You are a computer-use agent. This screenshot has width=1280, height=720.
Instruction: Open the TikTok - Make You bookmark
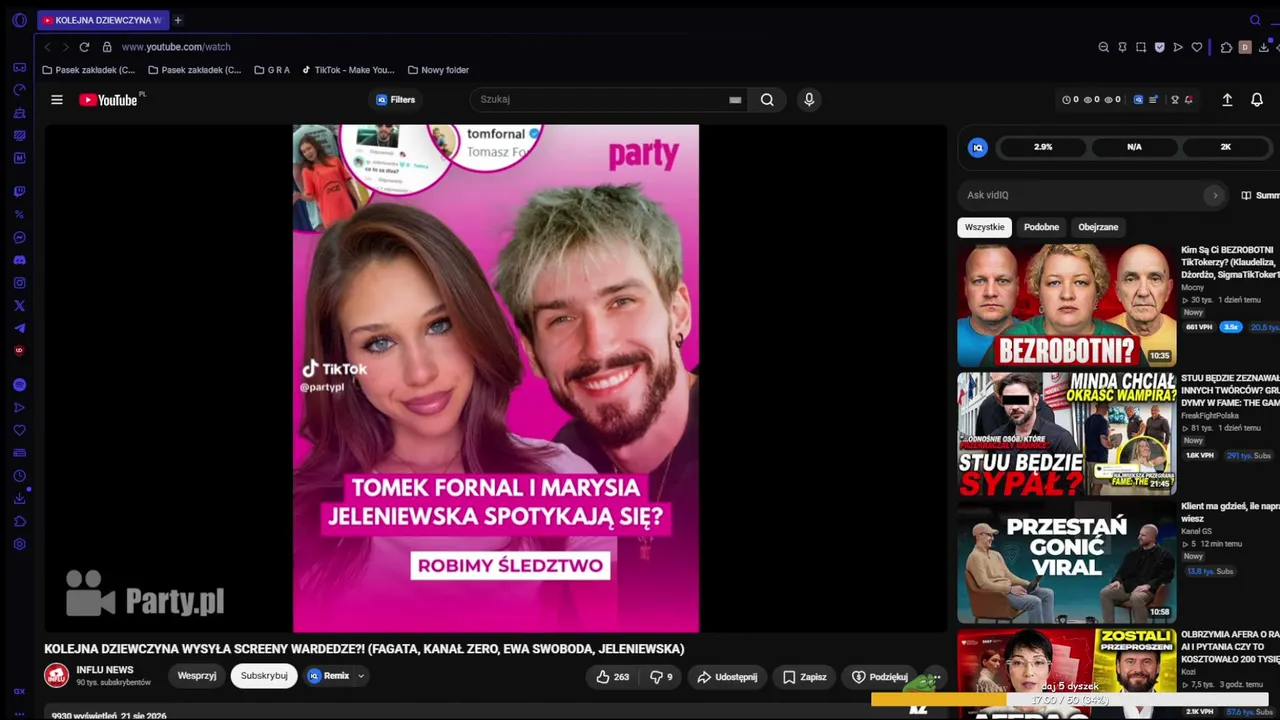tap(349, 70)
